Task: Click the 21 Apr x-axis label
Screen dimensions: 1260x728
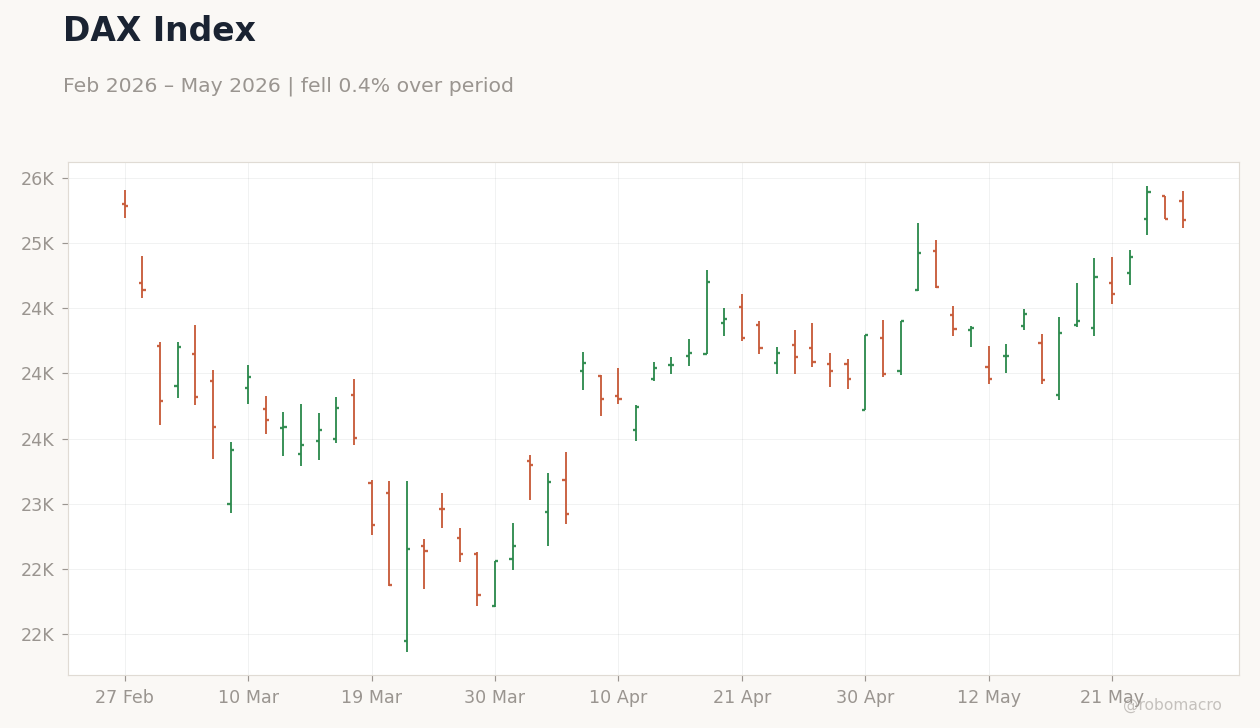Action: [x=742, y=697]
